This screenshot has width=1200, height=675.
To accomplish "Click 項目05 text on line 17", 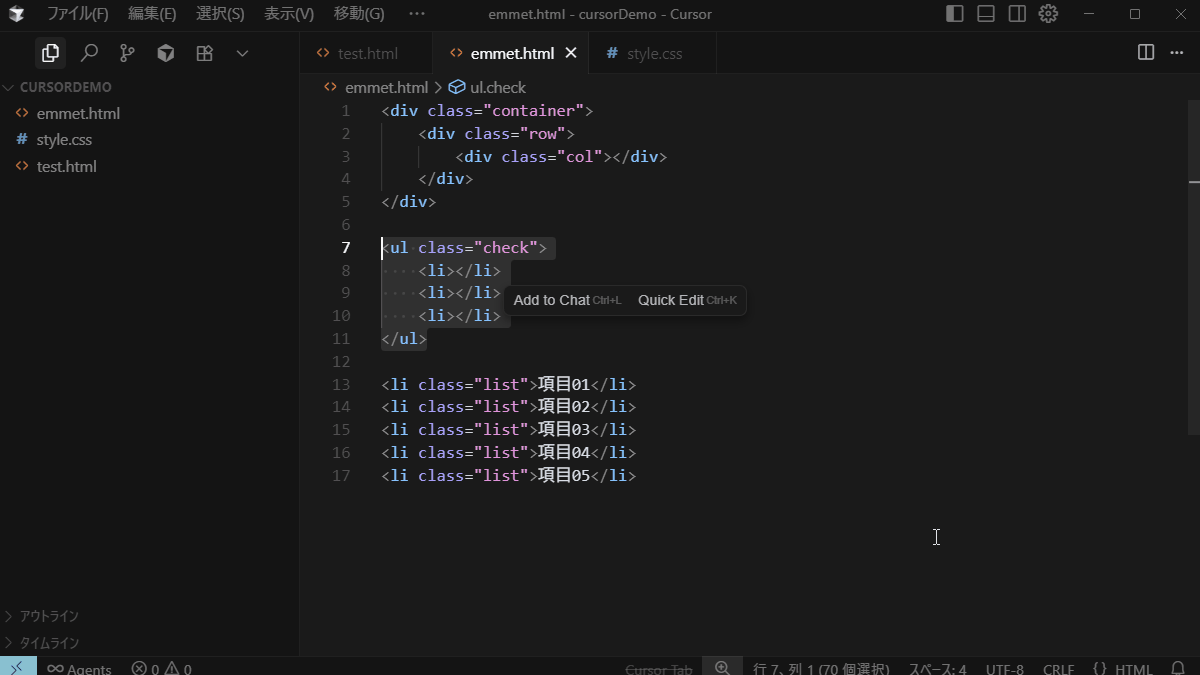I will coord(563,475).
